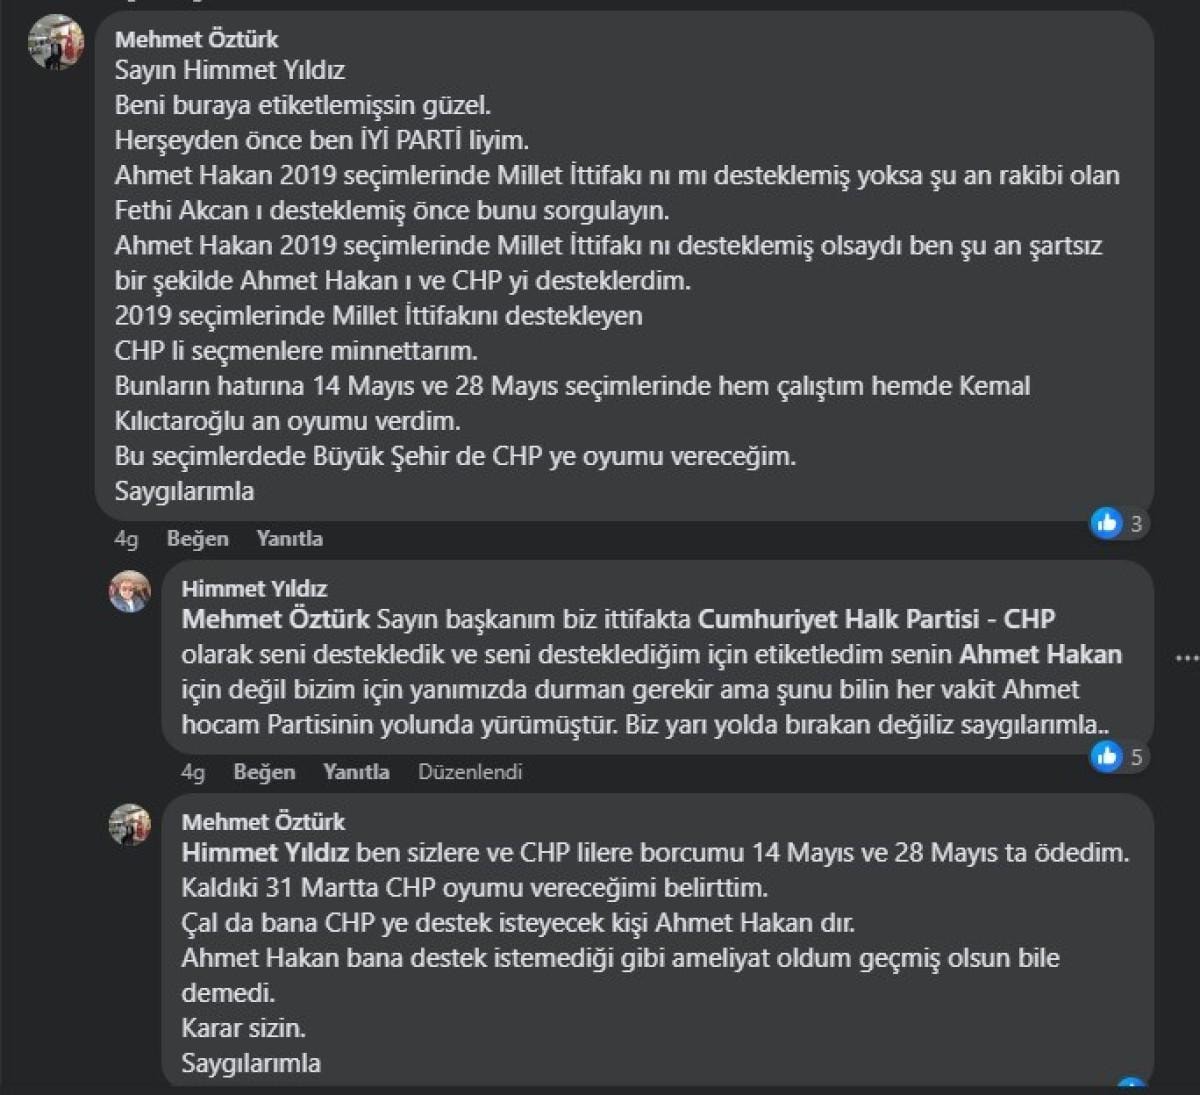Open the author name on the top comment

(196, 39)
